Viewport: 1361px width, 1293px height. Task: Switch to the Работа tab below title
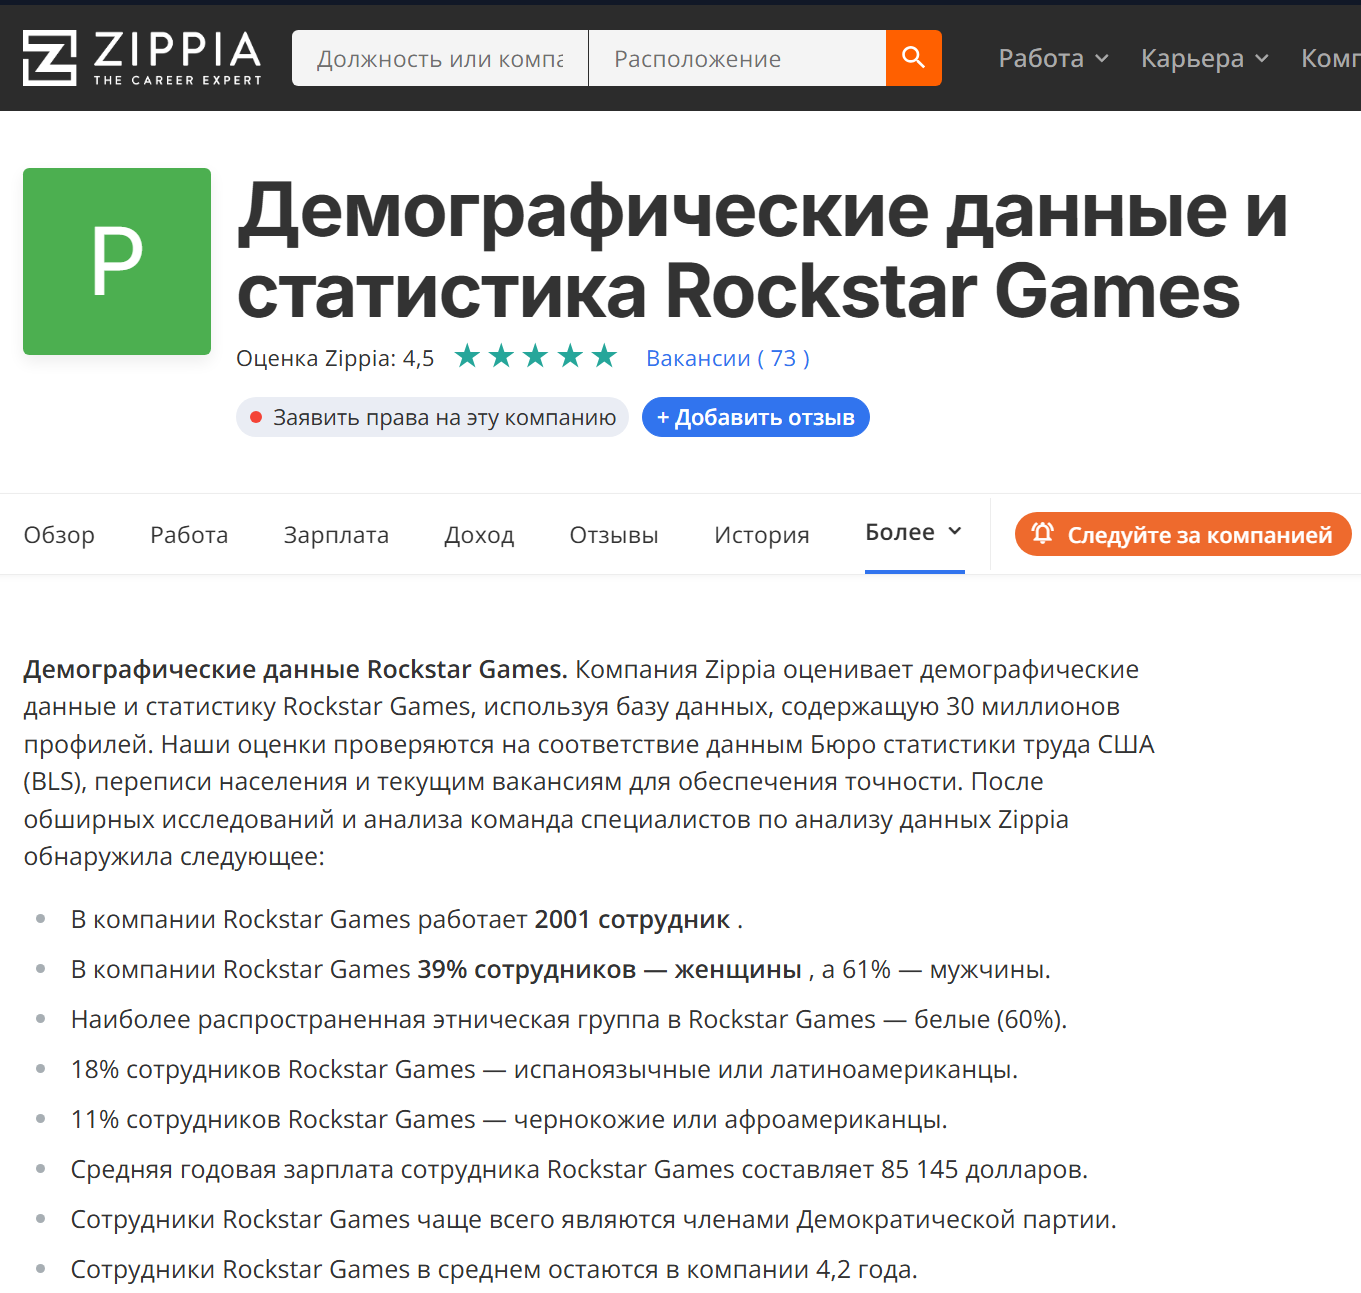click(x=189, y=535)
